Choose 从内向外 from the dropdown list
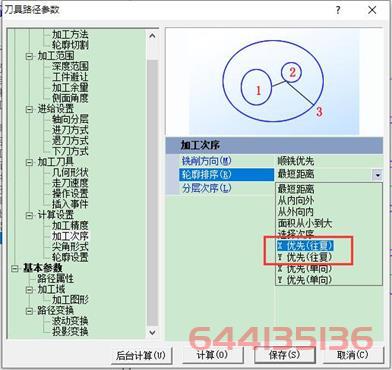392x370 pixels. point(296,201)
